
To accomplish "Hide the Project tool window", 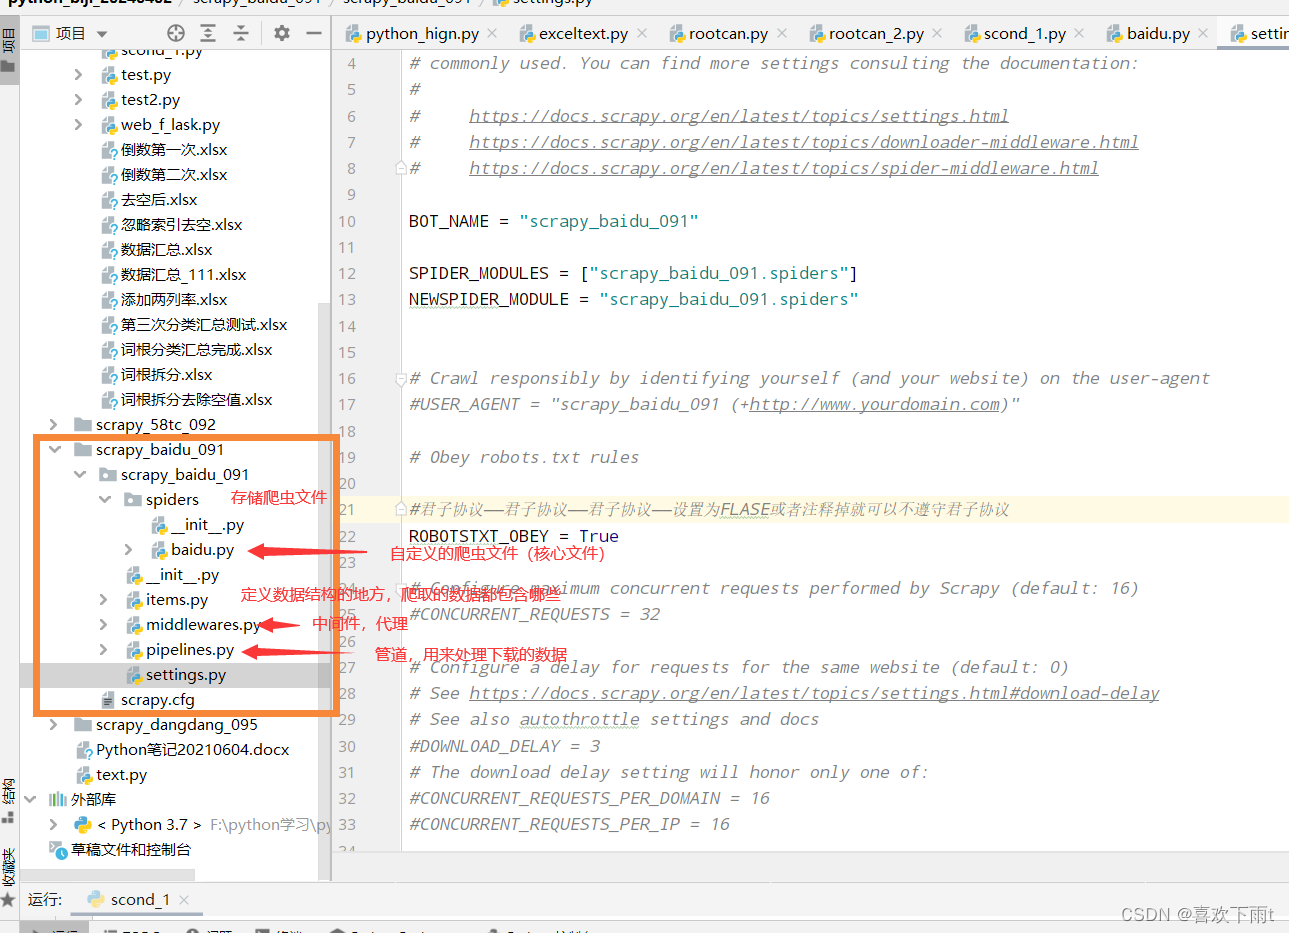I will click(314, 33).
